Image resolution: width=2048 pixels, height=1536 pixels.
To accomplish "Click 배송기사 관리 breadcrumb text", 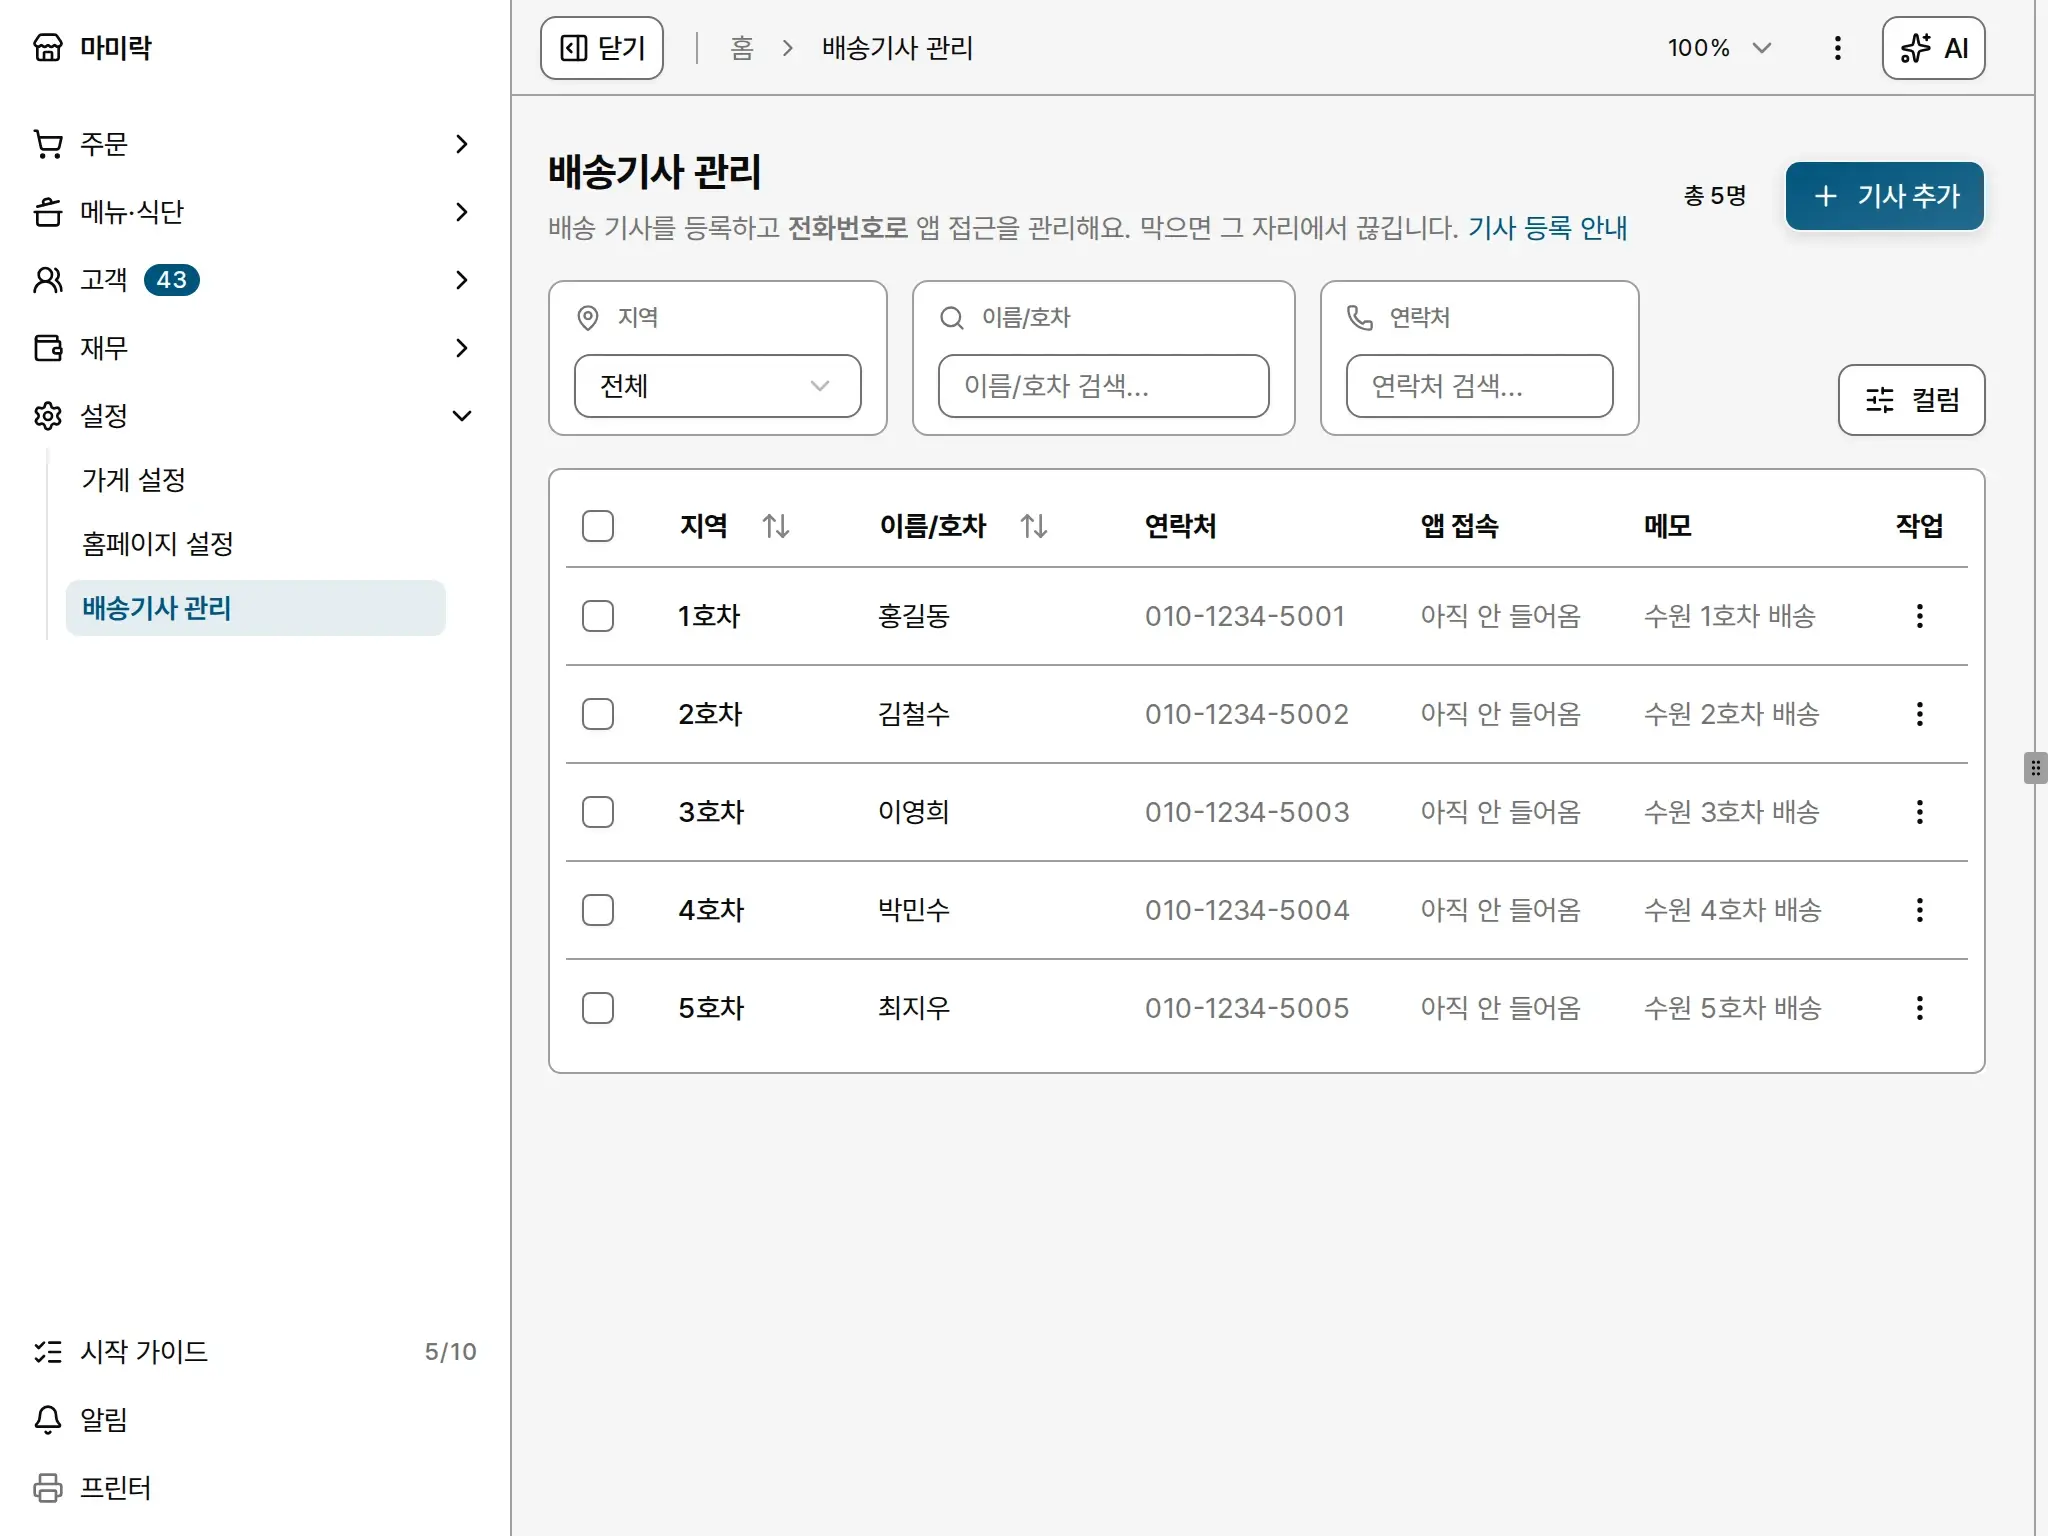I will point(897,48).
